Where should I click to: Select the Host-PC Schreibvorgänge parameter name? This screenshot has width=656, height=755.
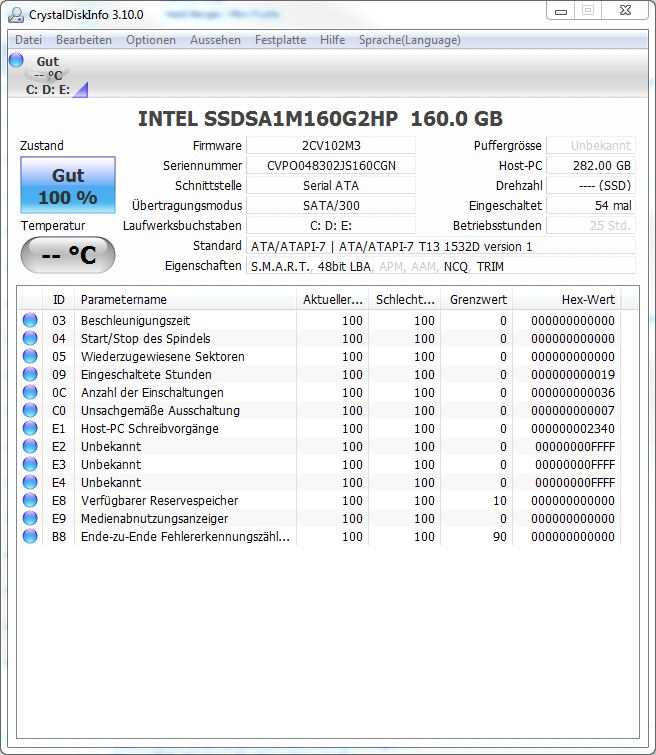point(150,429)
